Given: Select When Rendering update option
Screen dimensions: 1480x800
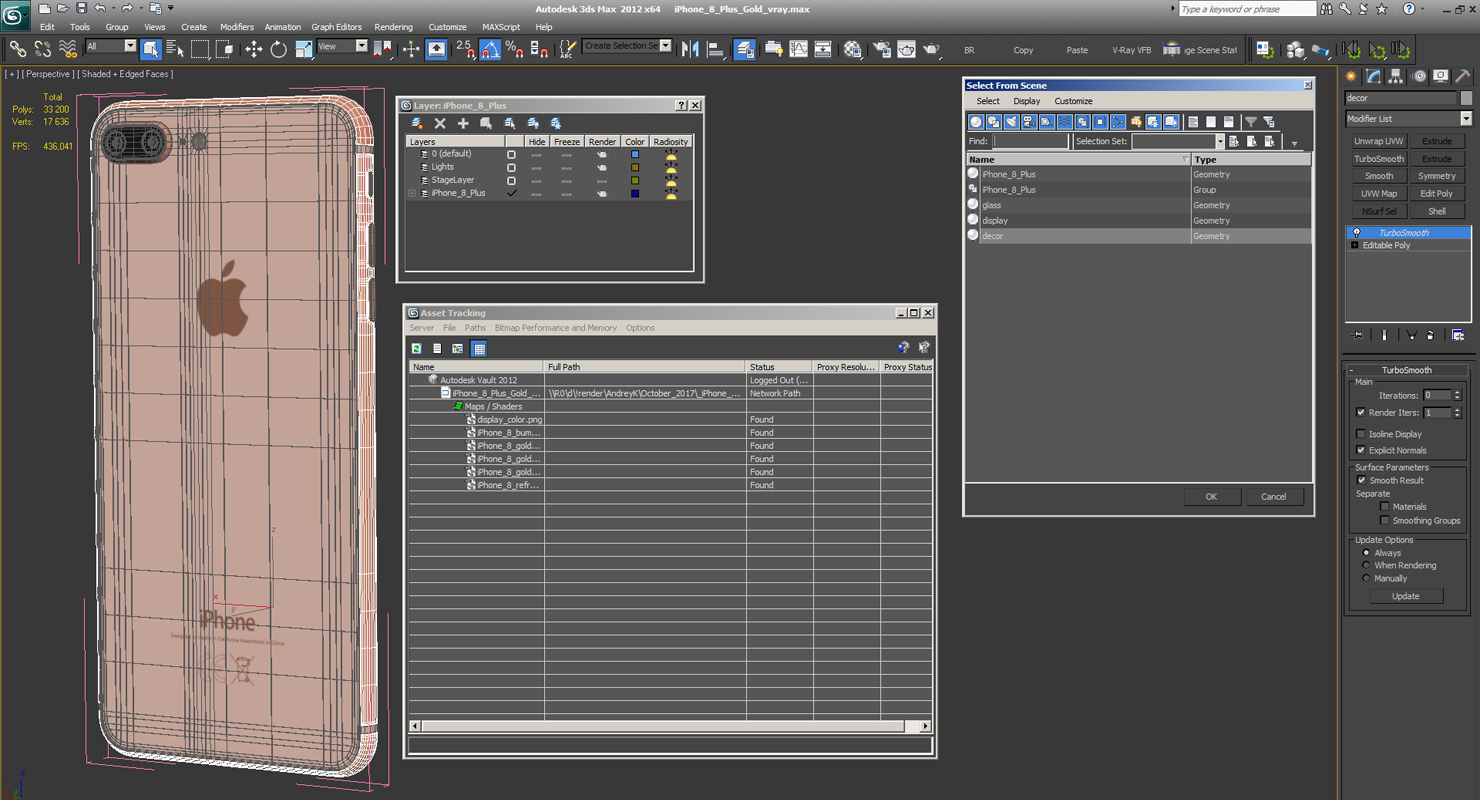Looking at the screenshot, I should tap(1366, 565).
